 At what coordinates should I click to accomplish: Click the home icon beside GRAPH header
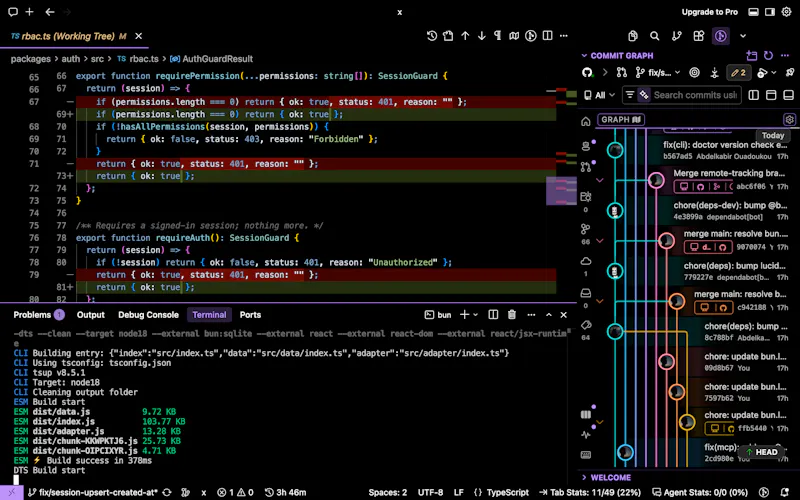coord(586,121)
